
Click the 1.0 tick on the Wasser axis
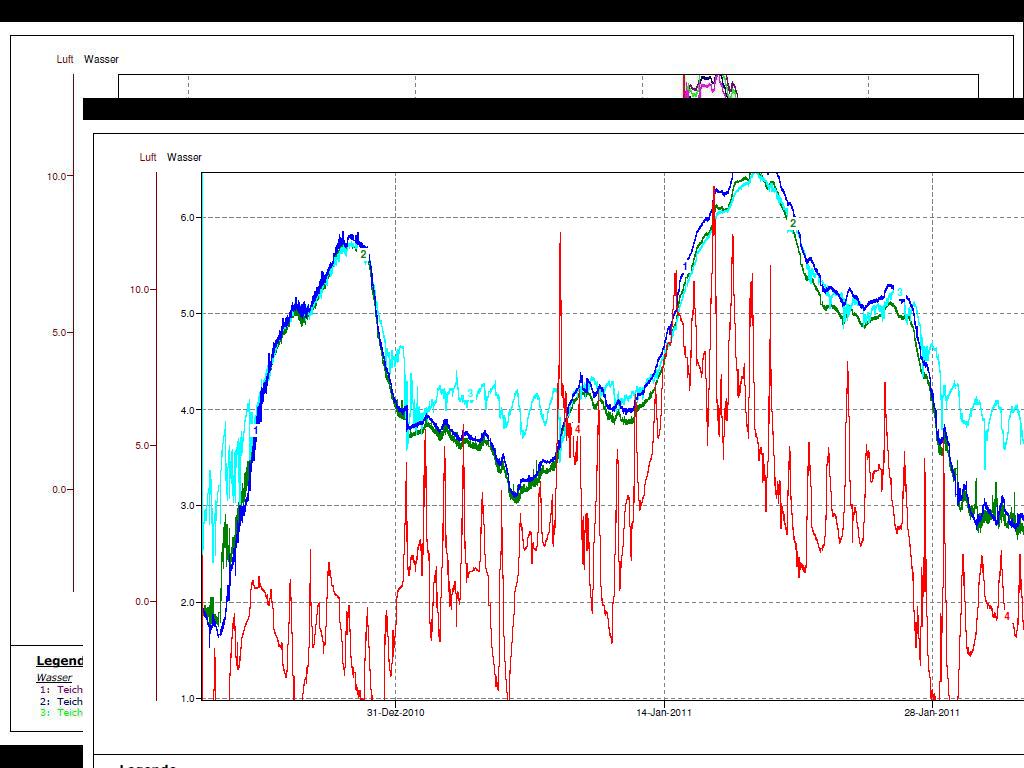pyautogui.click(x=189, y=698)
